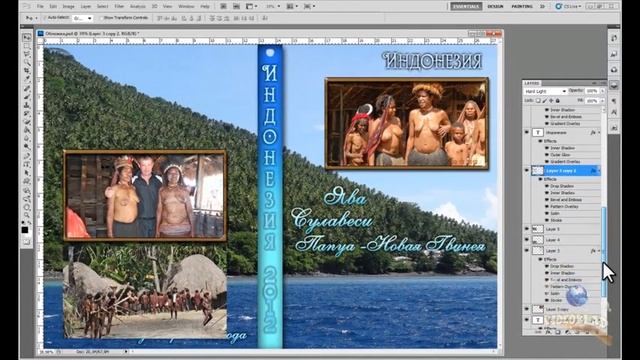
Task: Select the Rectangular Marquee tool
Action: [27, 46]
